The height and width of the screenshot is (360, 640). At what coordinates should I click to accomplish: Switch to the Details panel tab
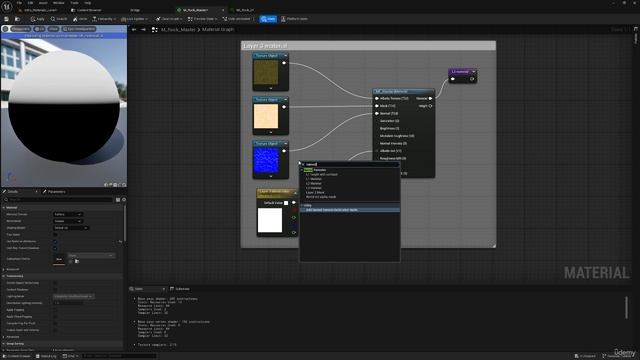click(13, 191)
